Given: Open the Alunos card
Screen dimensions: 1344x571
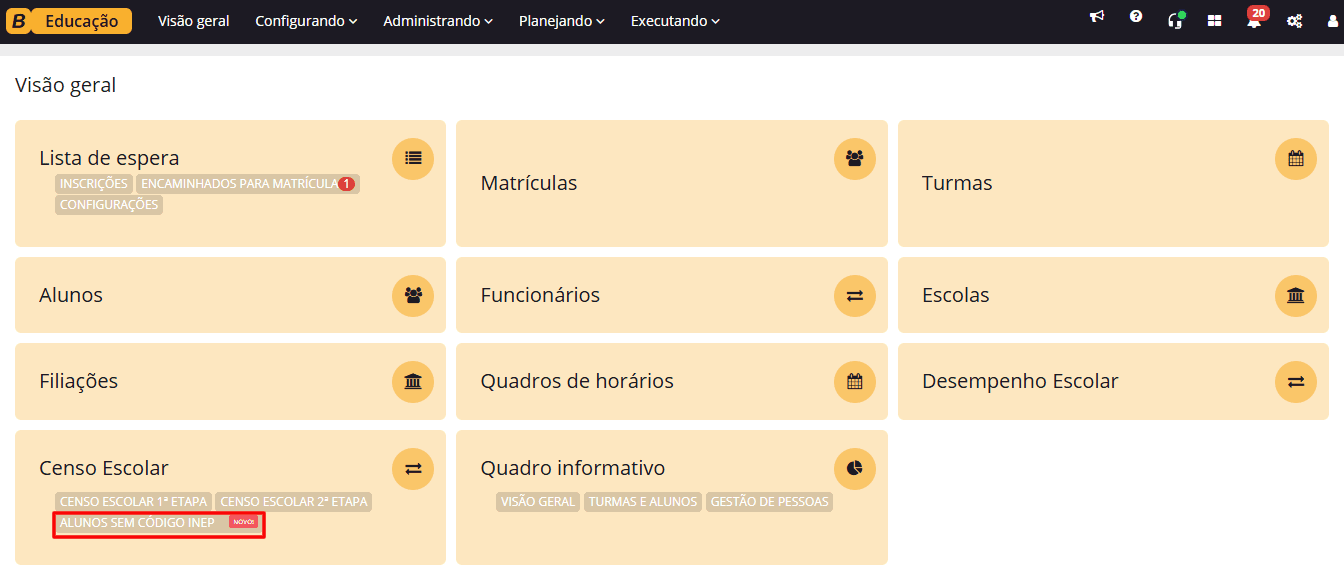Looking at the screenshot, I should (x=230, y=295).
